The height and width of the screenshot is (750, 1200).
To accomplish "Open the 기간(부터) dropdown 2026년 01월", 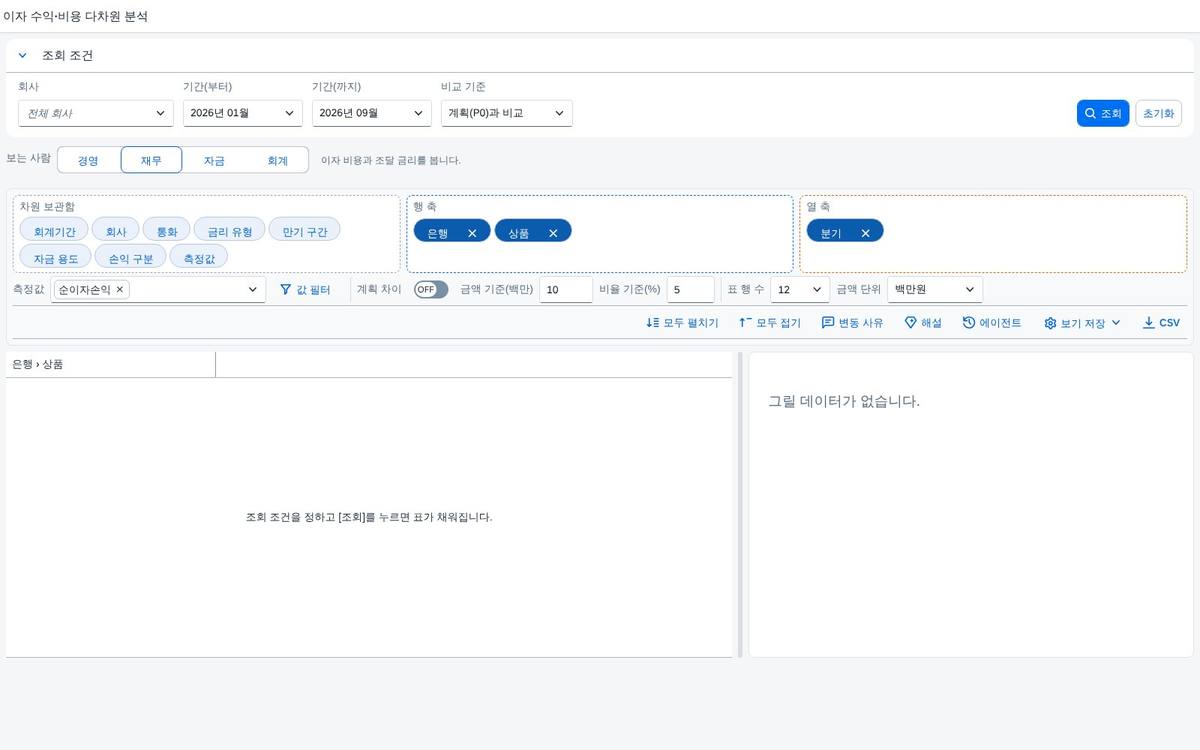I will (x=243, y=113).
